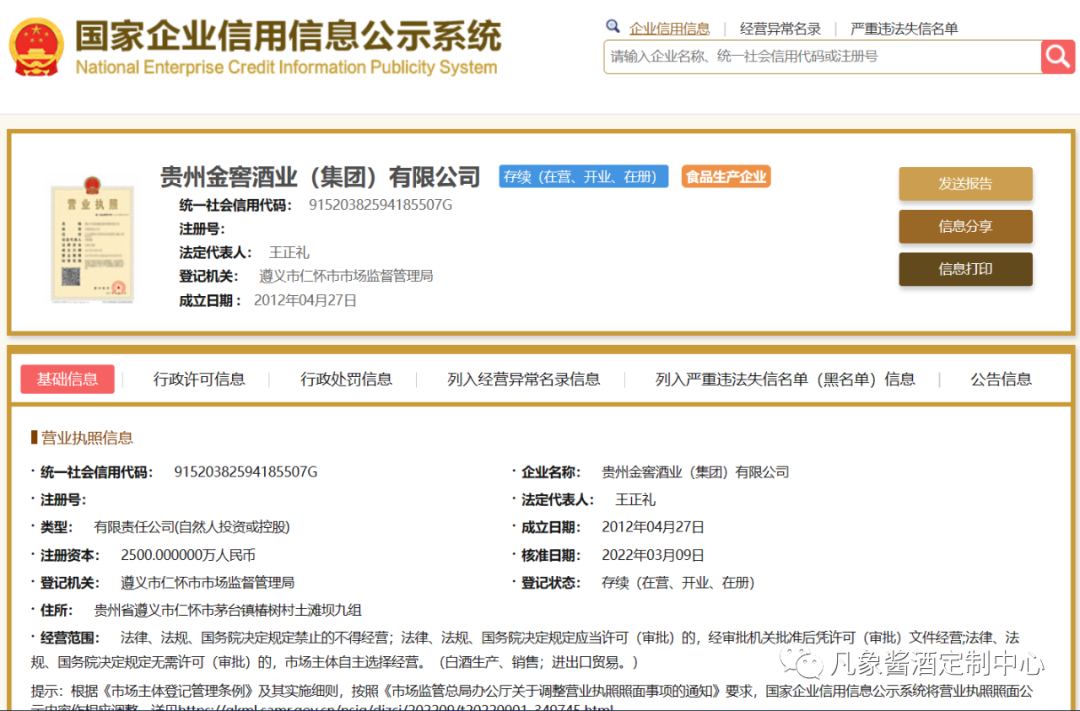Click 企业名称 value in license info section
1080x711 pixels.
[x=695, y=472]
